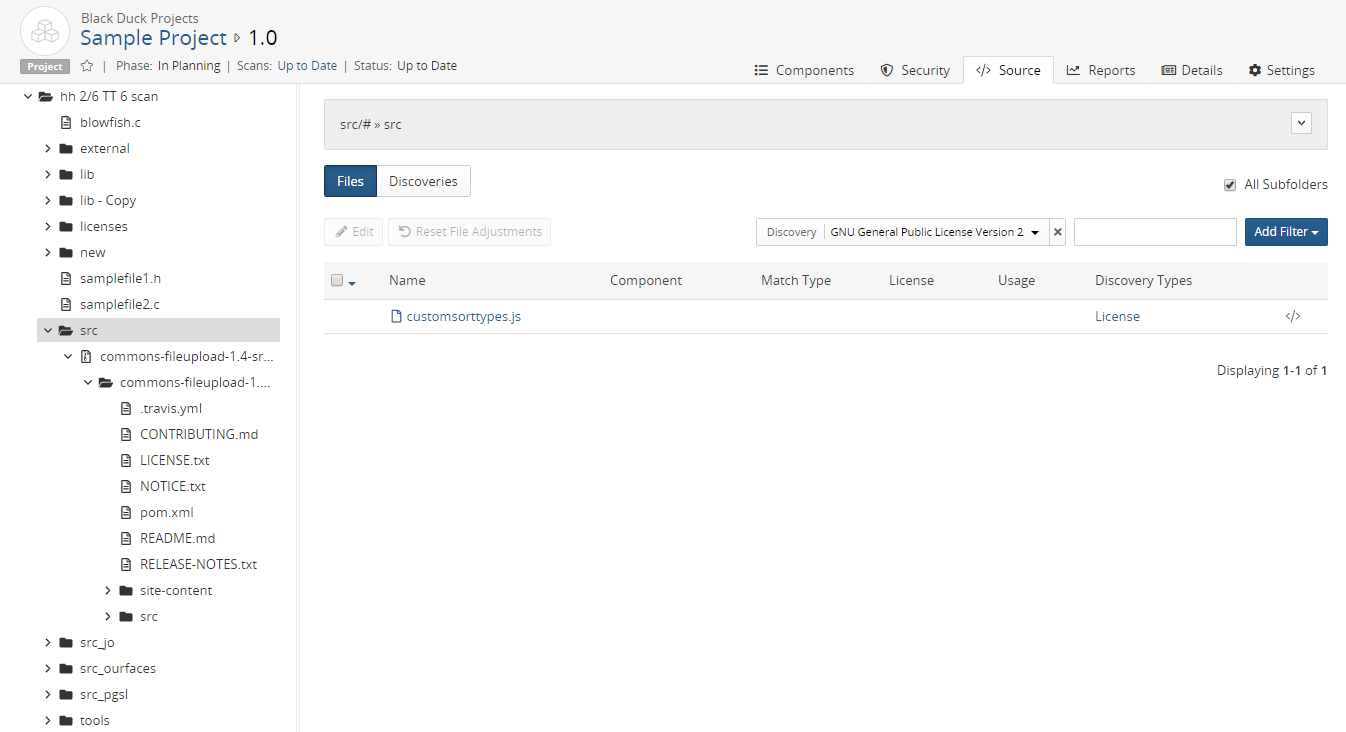Image resolution: width=1346 pixels, height=732 pixels.
Task: Toggle the All Subfolders checkbox
Action: [x=1230, y=185]
